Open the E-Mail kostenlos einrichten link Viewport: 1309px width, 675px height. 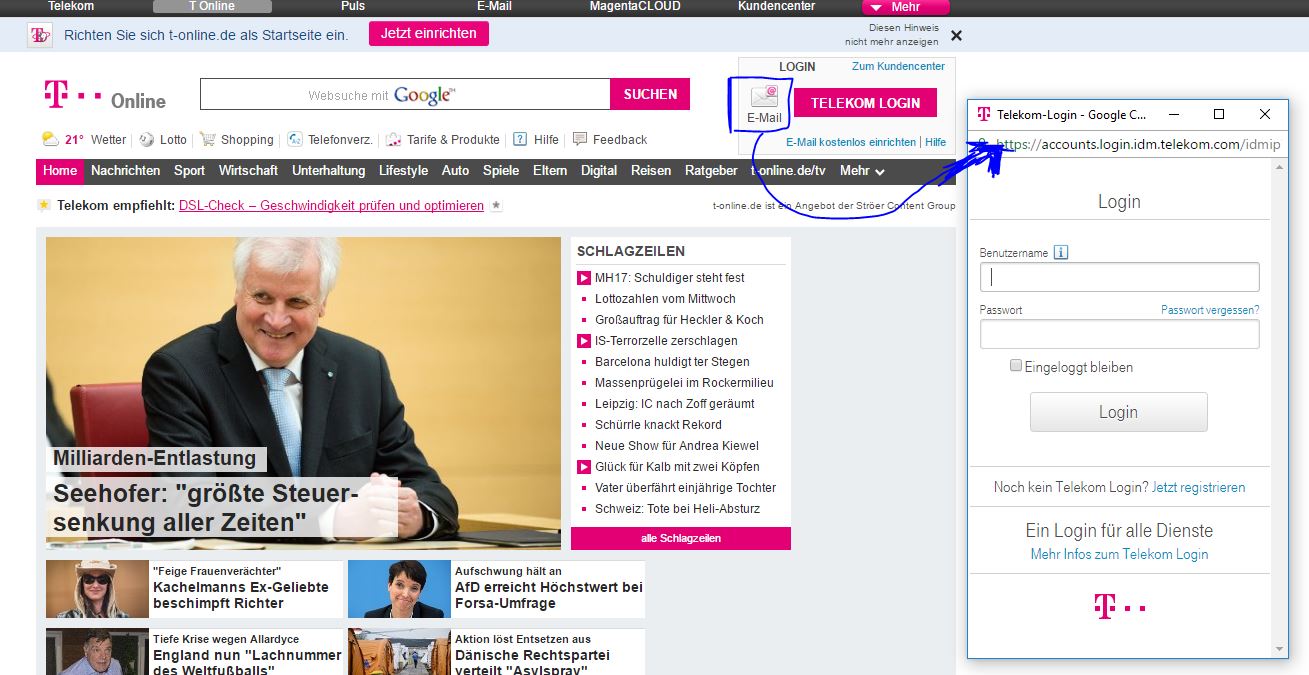(x=851, y=142)
